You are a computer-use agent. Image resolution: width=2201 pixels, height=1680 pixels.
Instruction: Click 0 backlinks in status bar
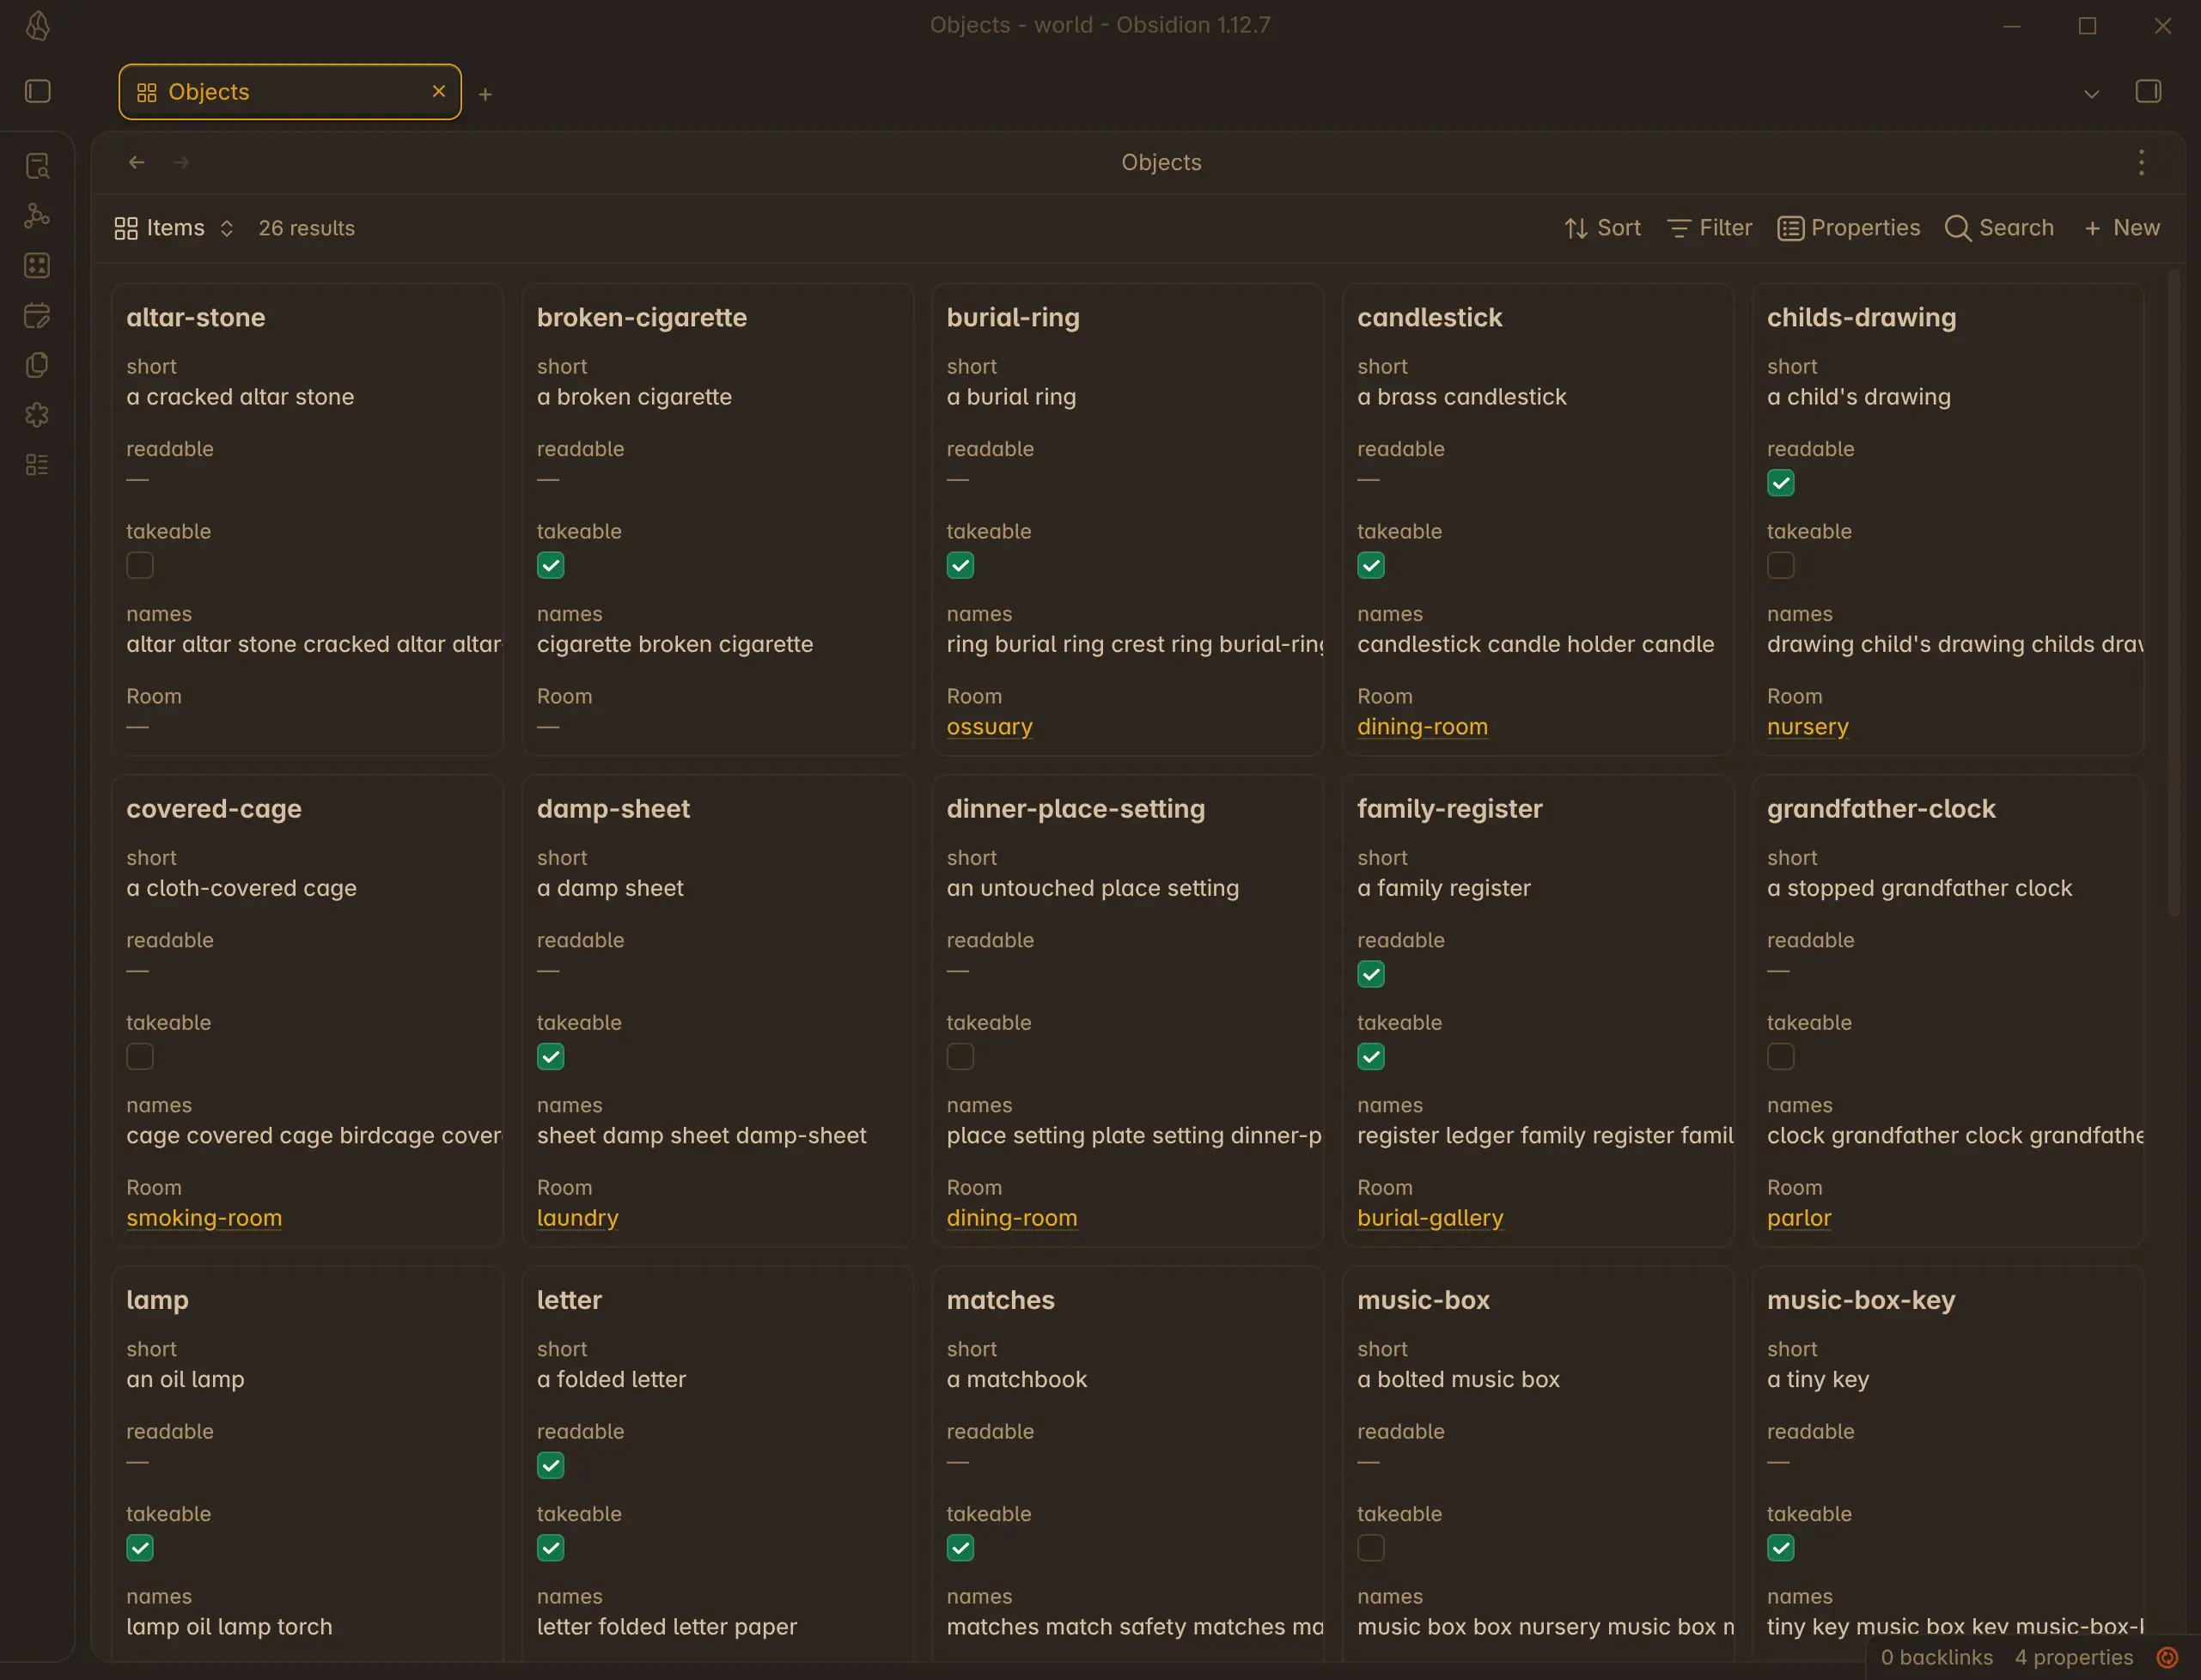coord(1936,1657)
